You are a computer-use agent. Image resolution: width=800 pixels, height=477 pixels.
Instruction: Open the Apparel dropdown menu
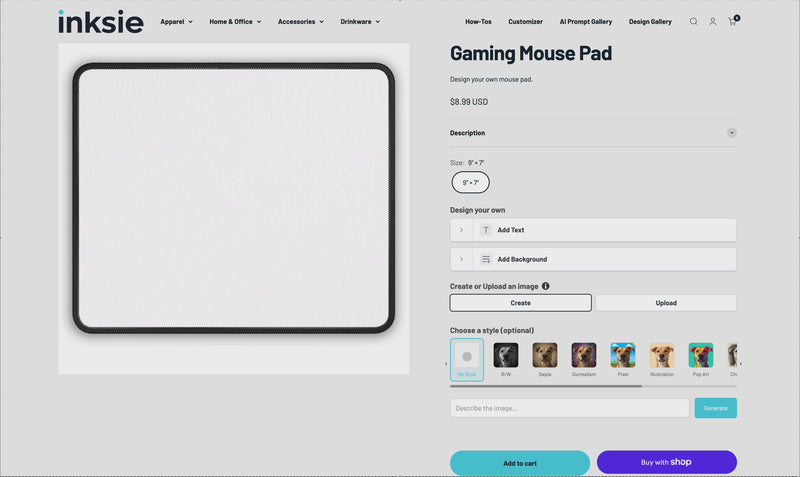(x=176, y=21)
